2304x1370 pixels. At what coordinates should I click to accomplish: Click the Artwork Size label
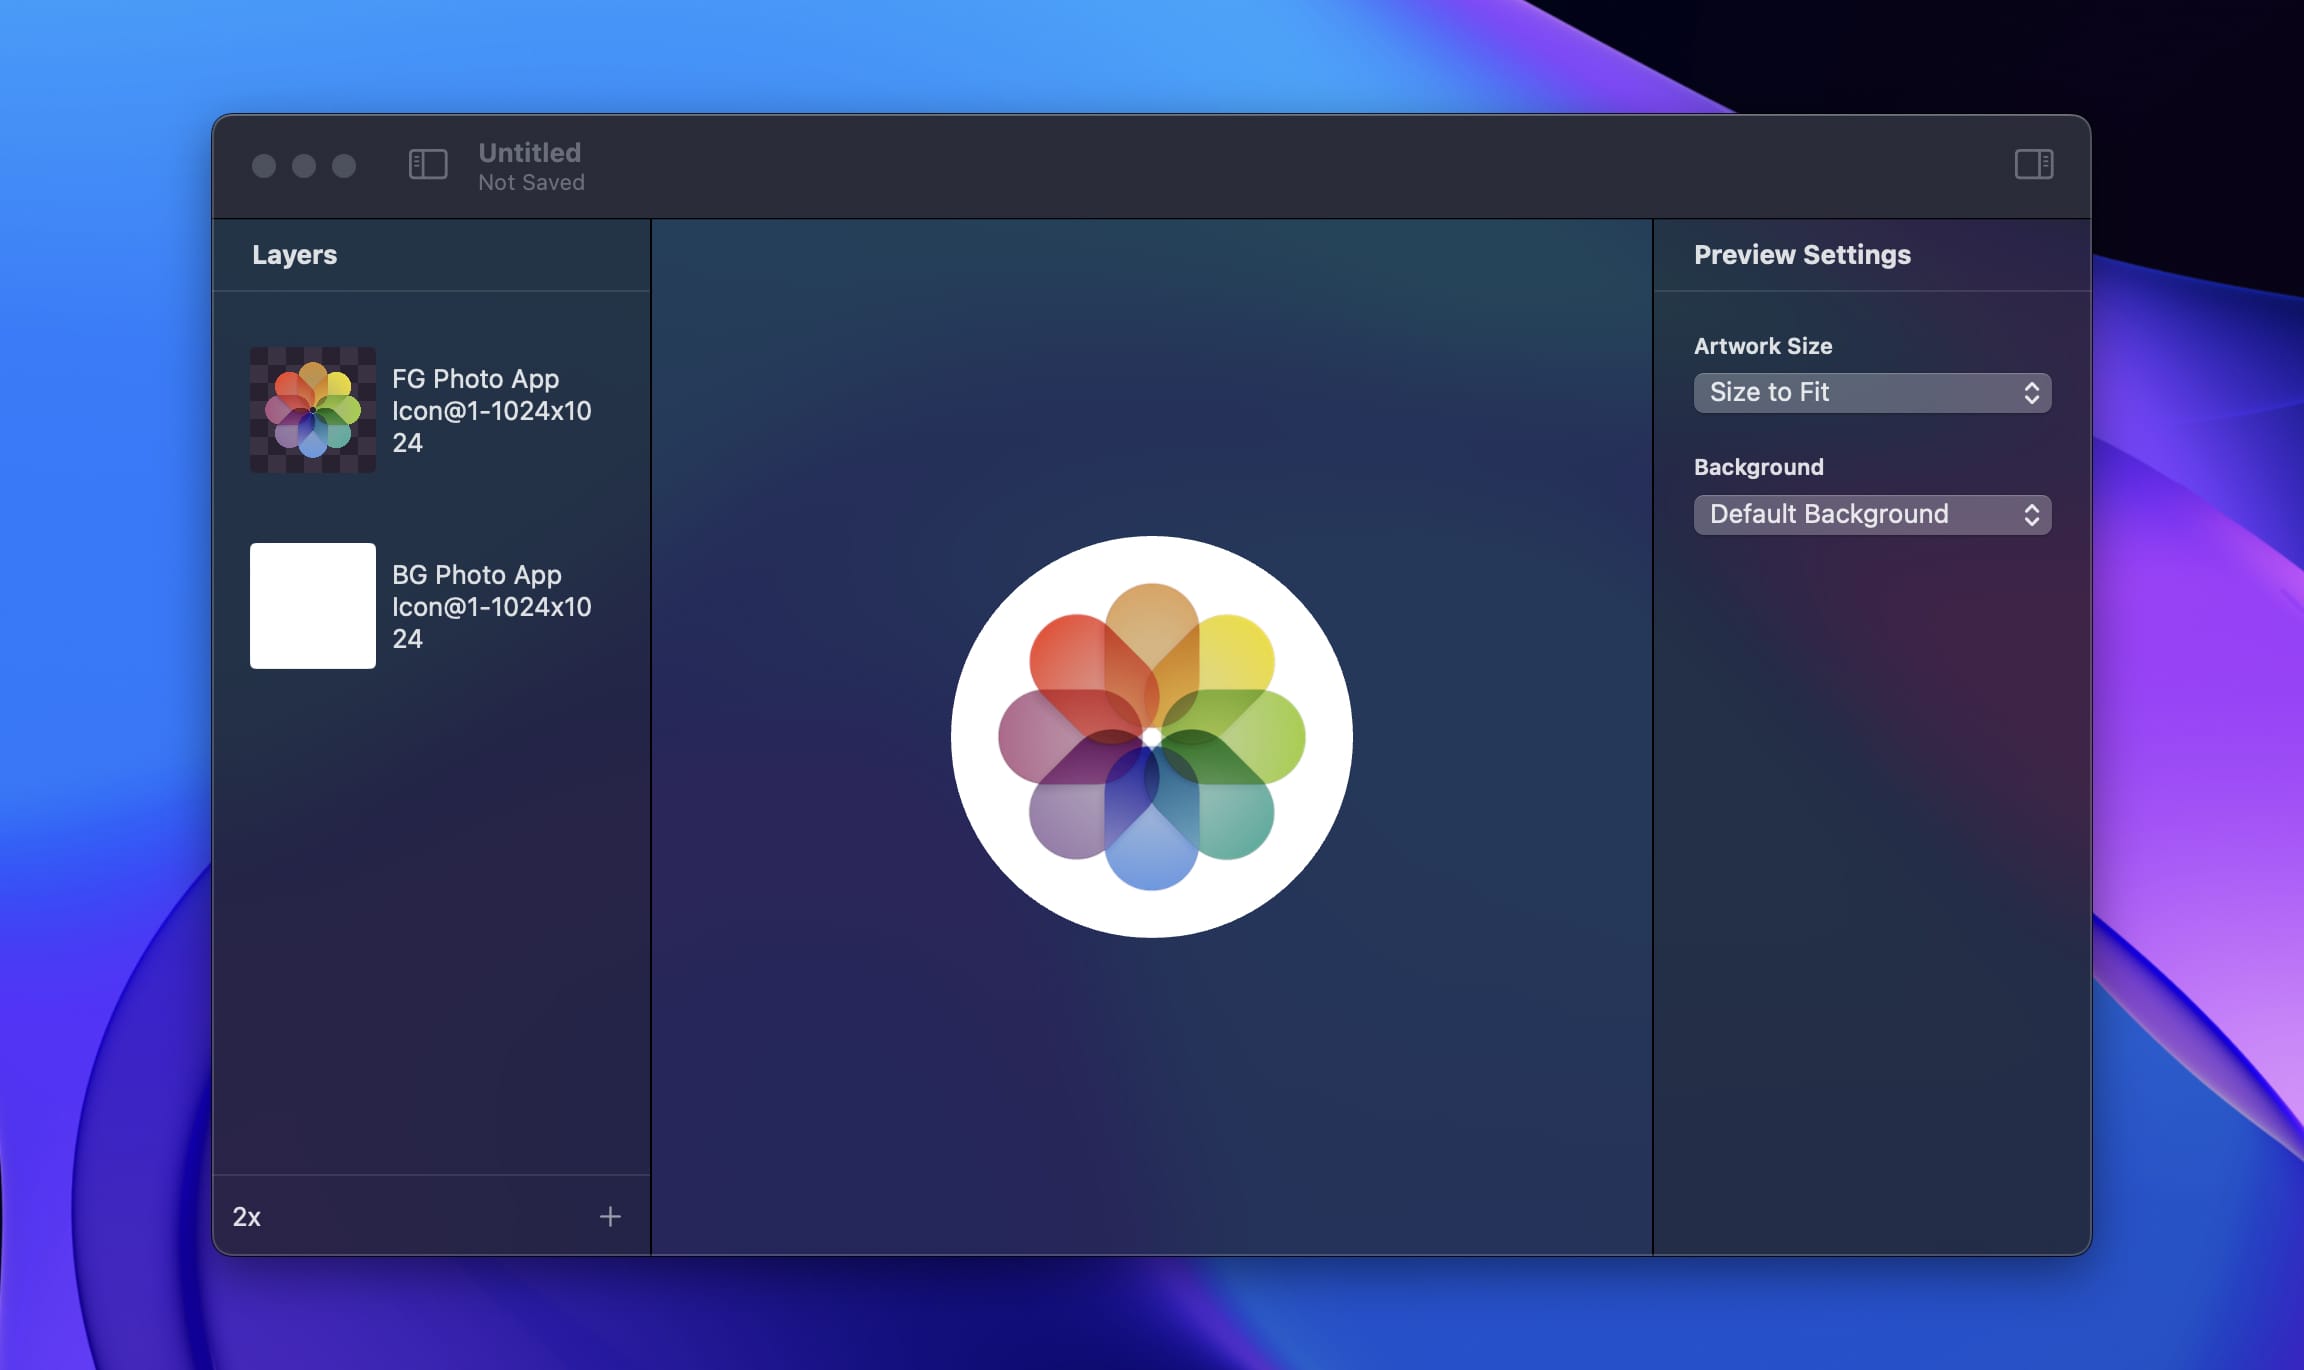point(1763,346)
